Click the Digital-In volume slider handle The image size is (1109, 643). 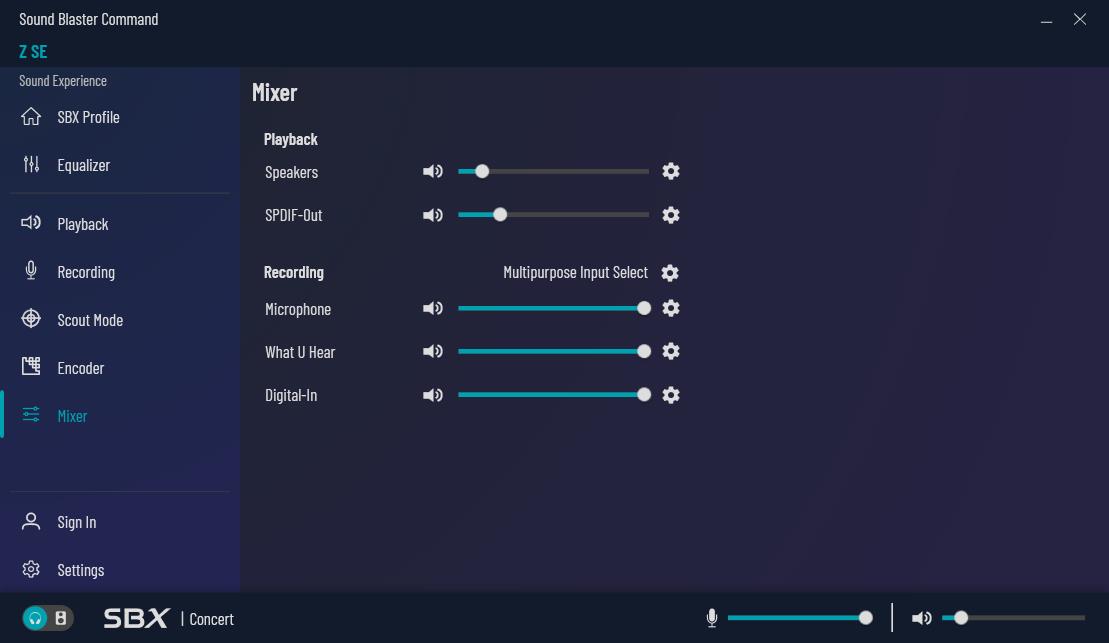[644, 395]
